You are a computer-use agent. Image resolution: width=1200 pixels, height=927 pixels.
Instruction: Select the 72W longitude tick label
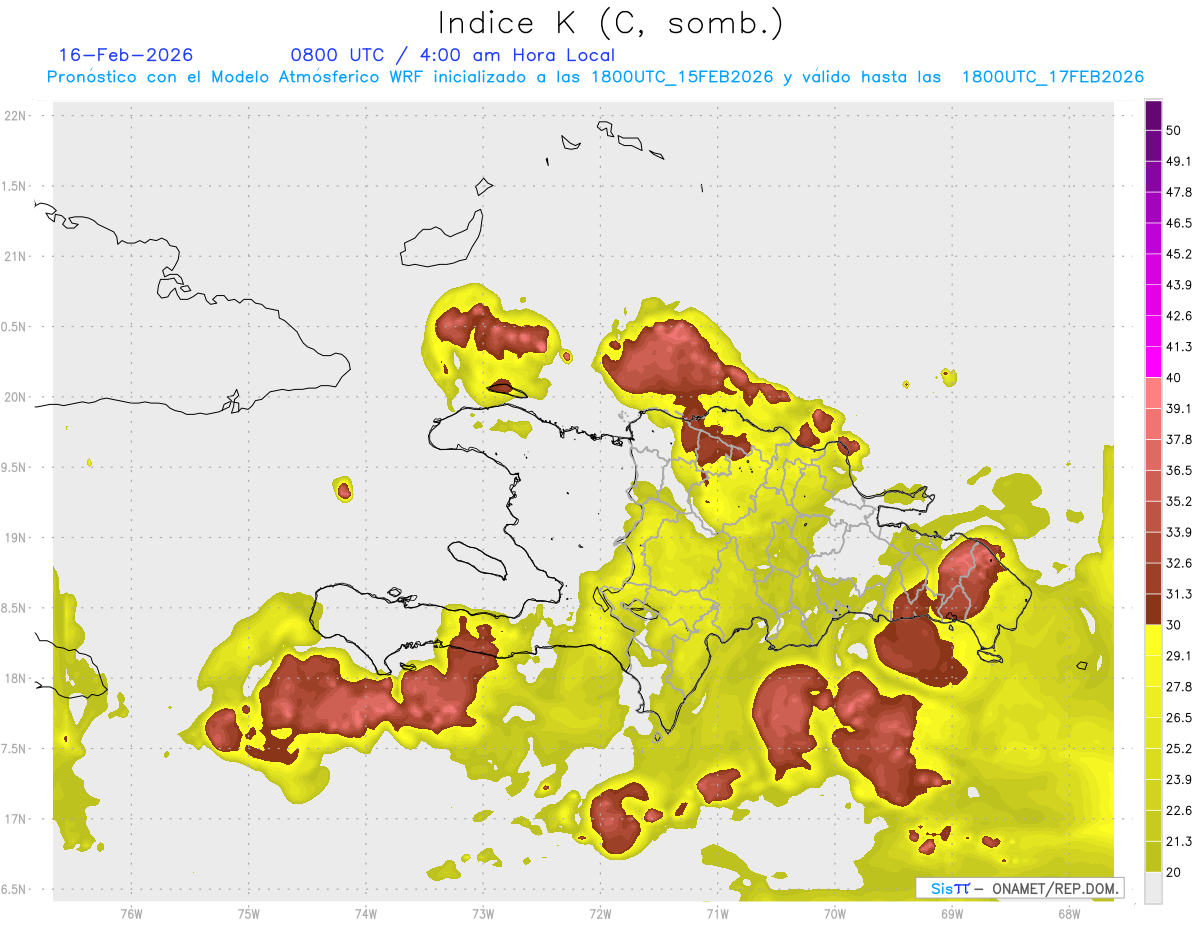click(x=600, y=913)
